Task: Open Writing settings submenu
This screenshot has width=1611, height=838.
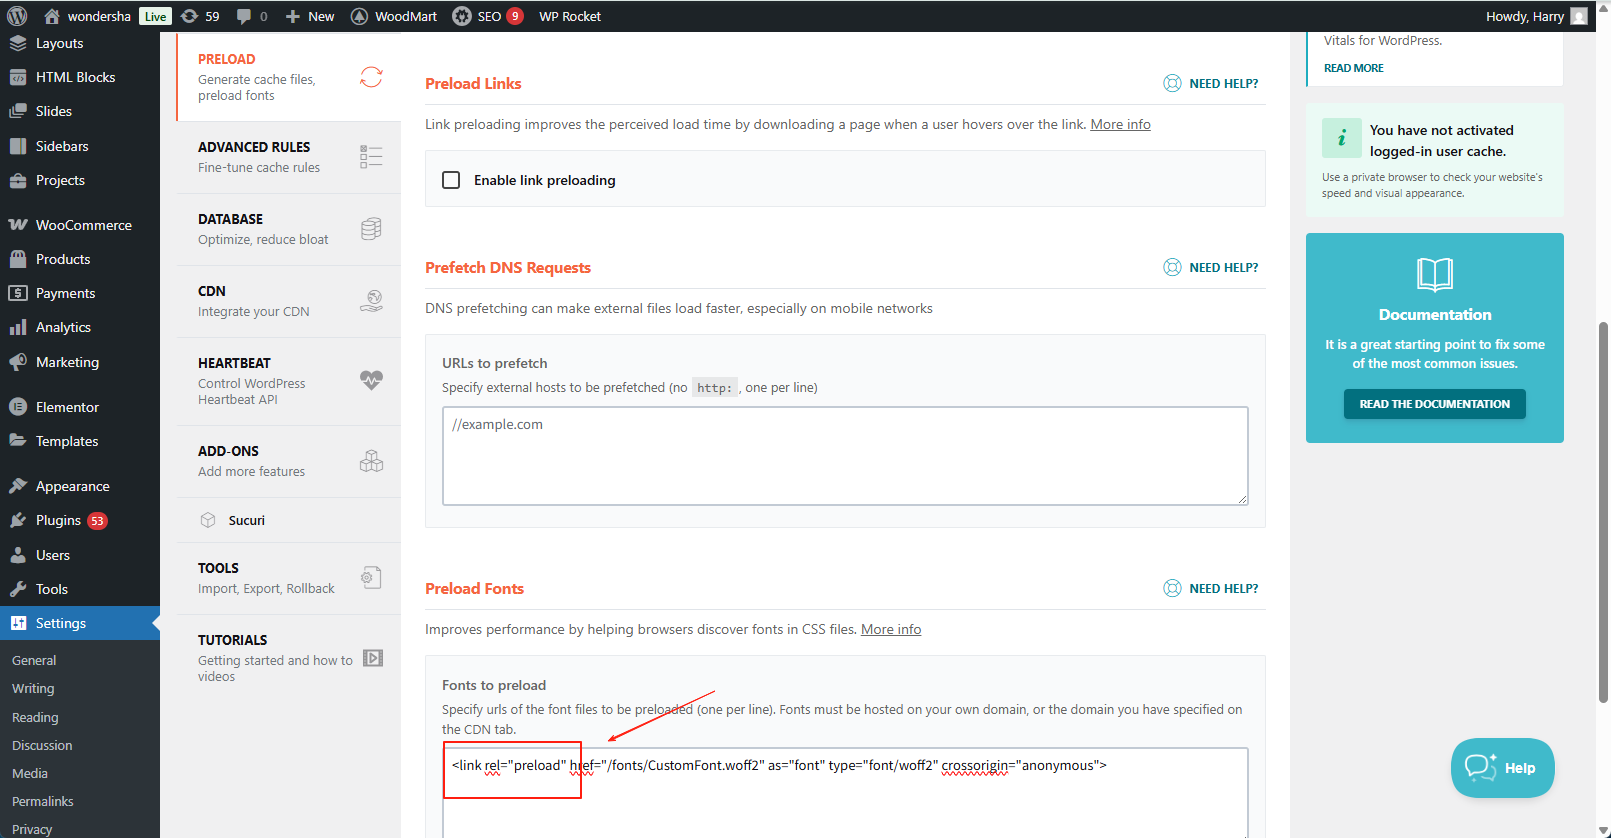Action: pos(33,688)
